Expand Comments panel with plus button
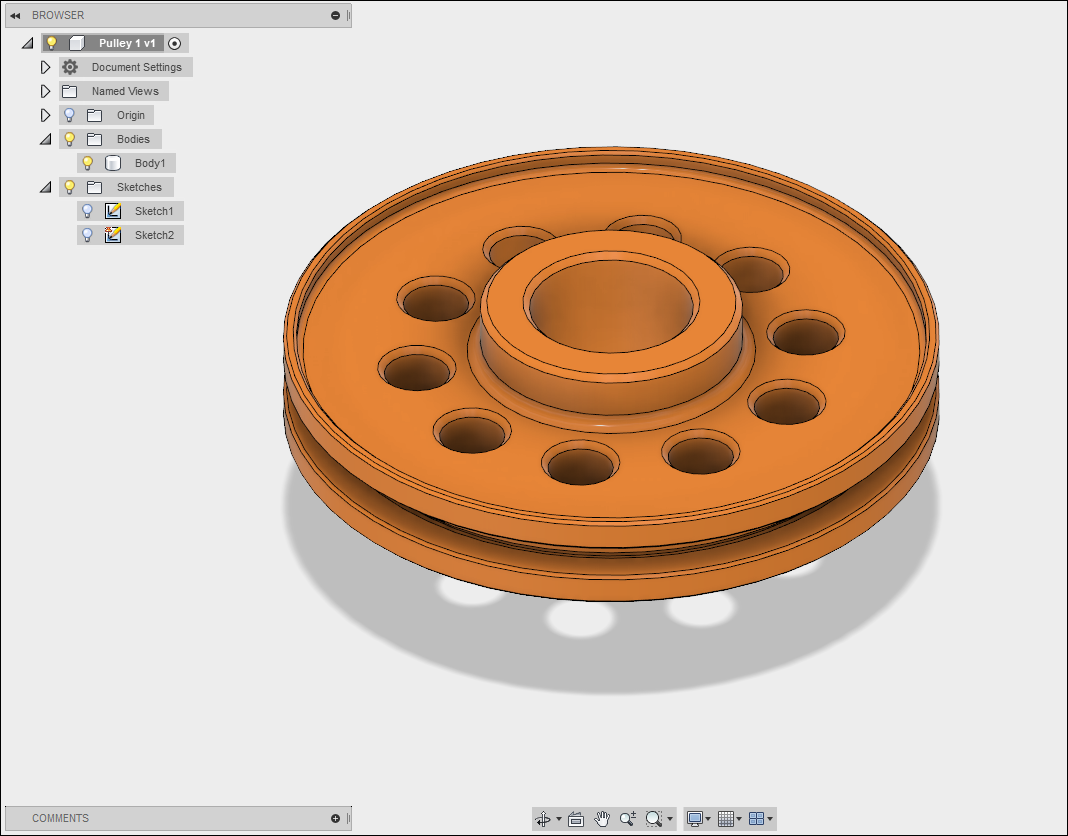The width and height of the screenshot is (1068, 836). coord(335,818)
